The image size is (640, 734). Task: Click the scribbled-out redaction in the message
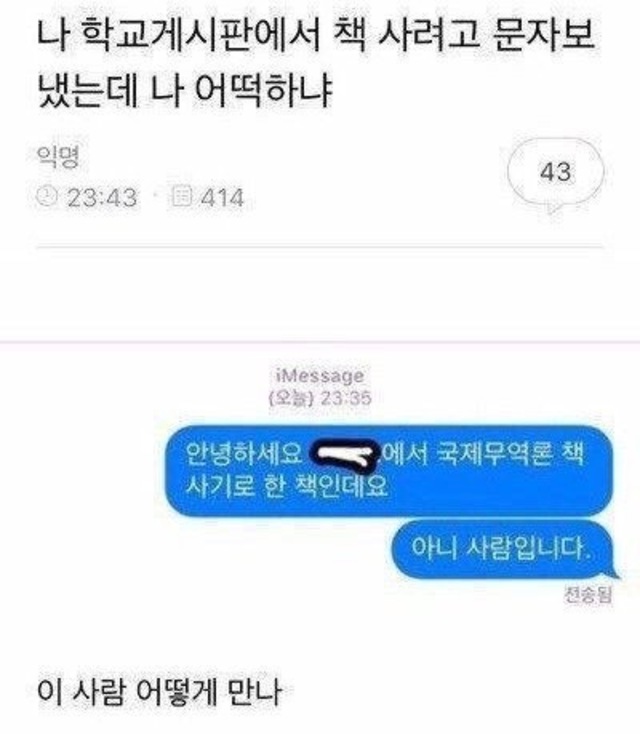(345, 454)
